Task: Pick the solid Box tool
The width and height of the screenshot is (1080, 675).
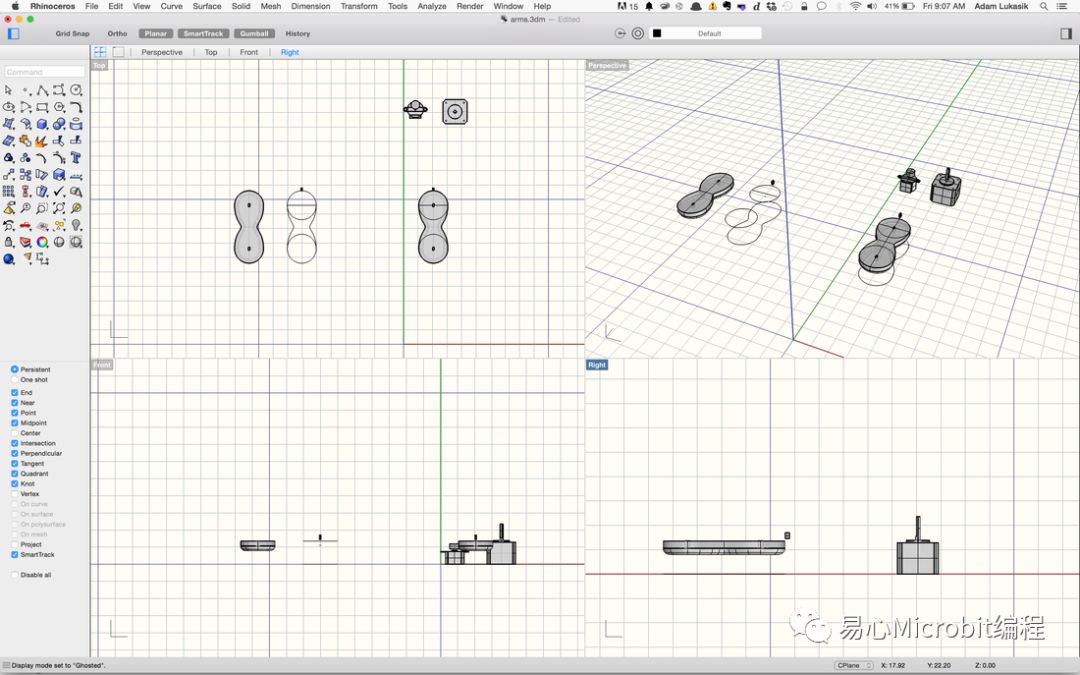Action: pyautogui.click(x=42, y=124)
